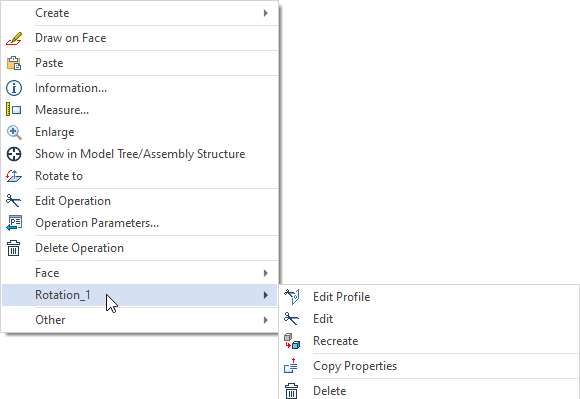This screenshot has width=580, height=399.
Task: Choose Draw on Face
Action: 140,38
